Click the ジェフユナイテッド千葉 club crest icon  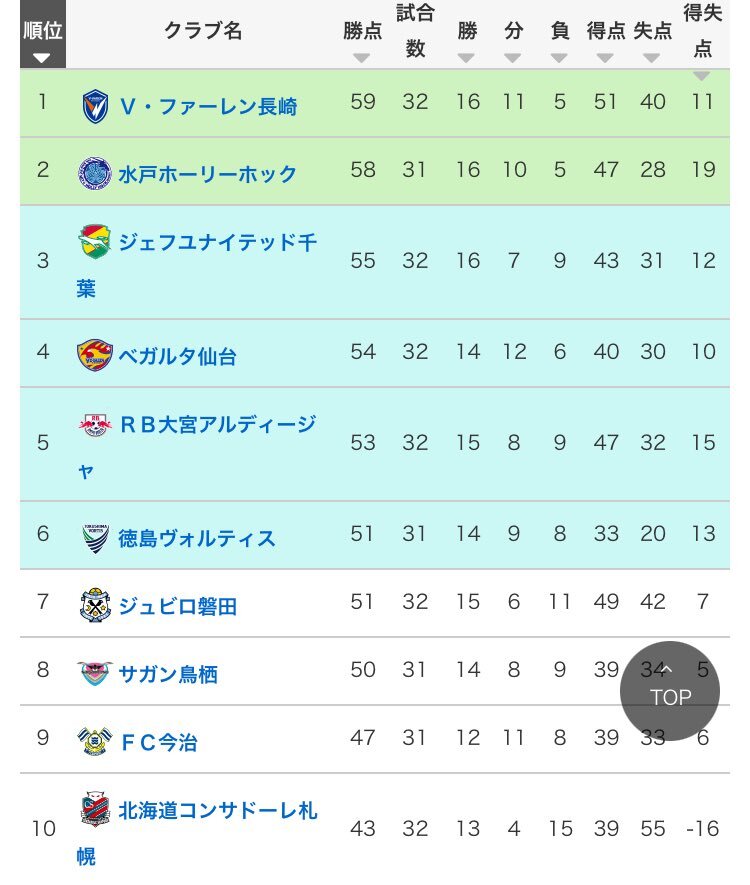(x=95, y=243)
